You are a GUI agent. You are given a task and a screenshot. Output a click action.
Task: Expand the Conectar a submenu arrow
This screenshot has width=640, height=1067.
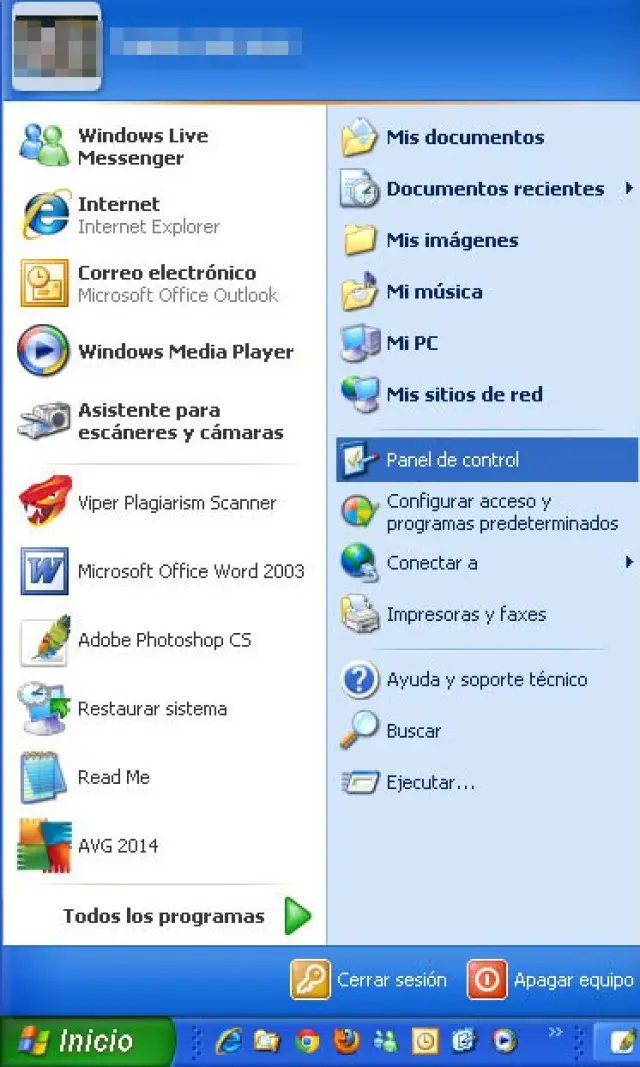coord(629,562)
